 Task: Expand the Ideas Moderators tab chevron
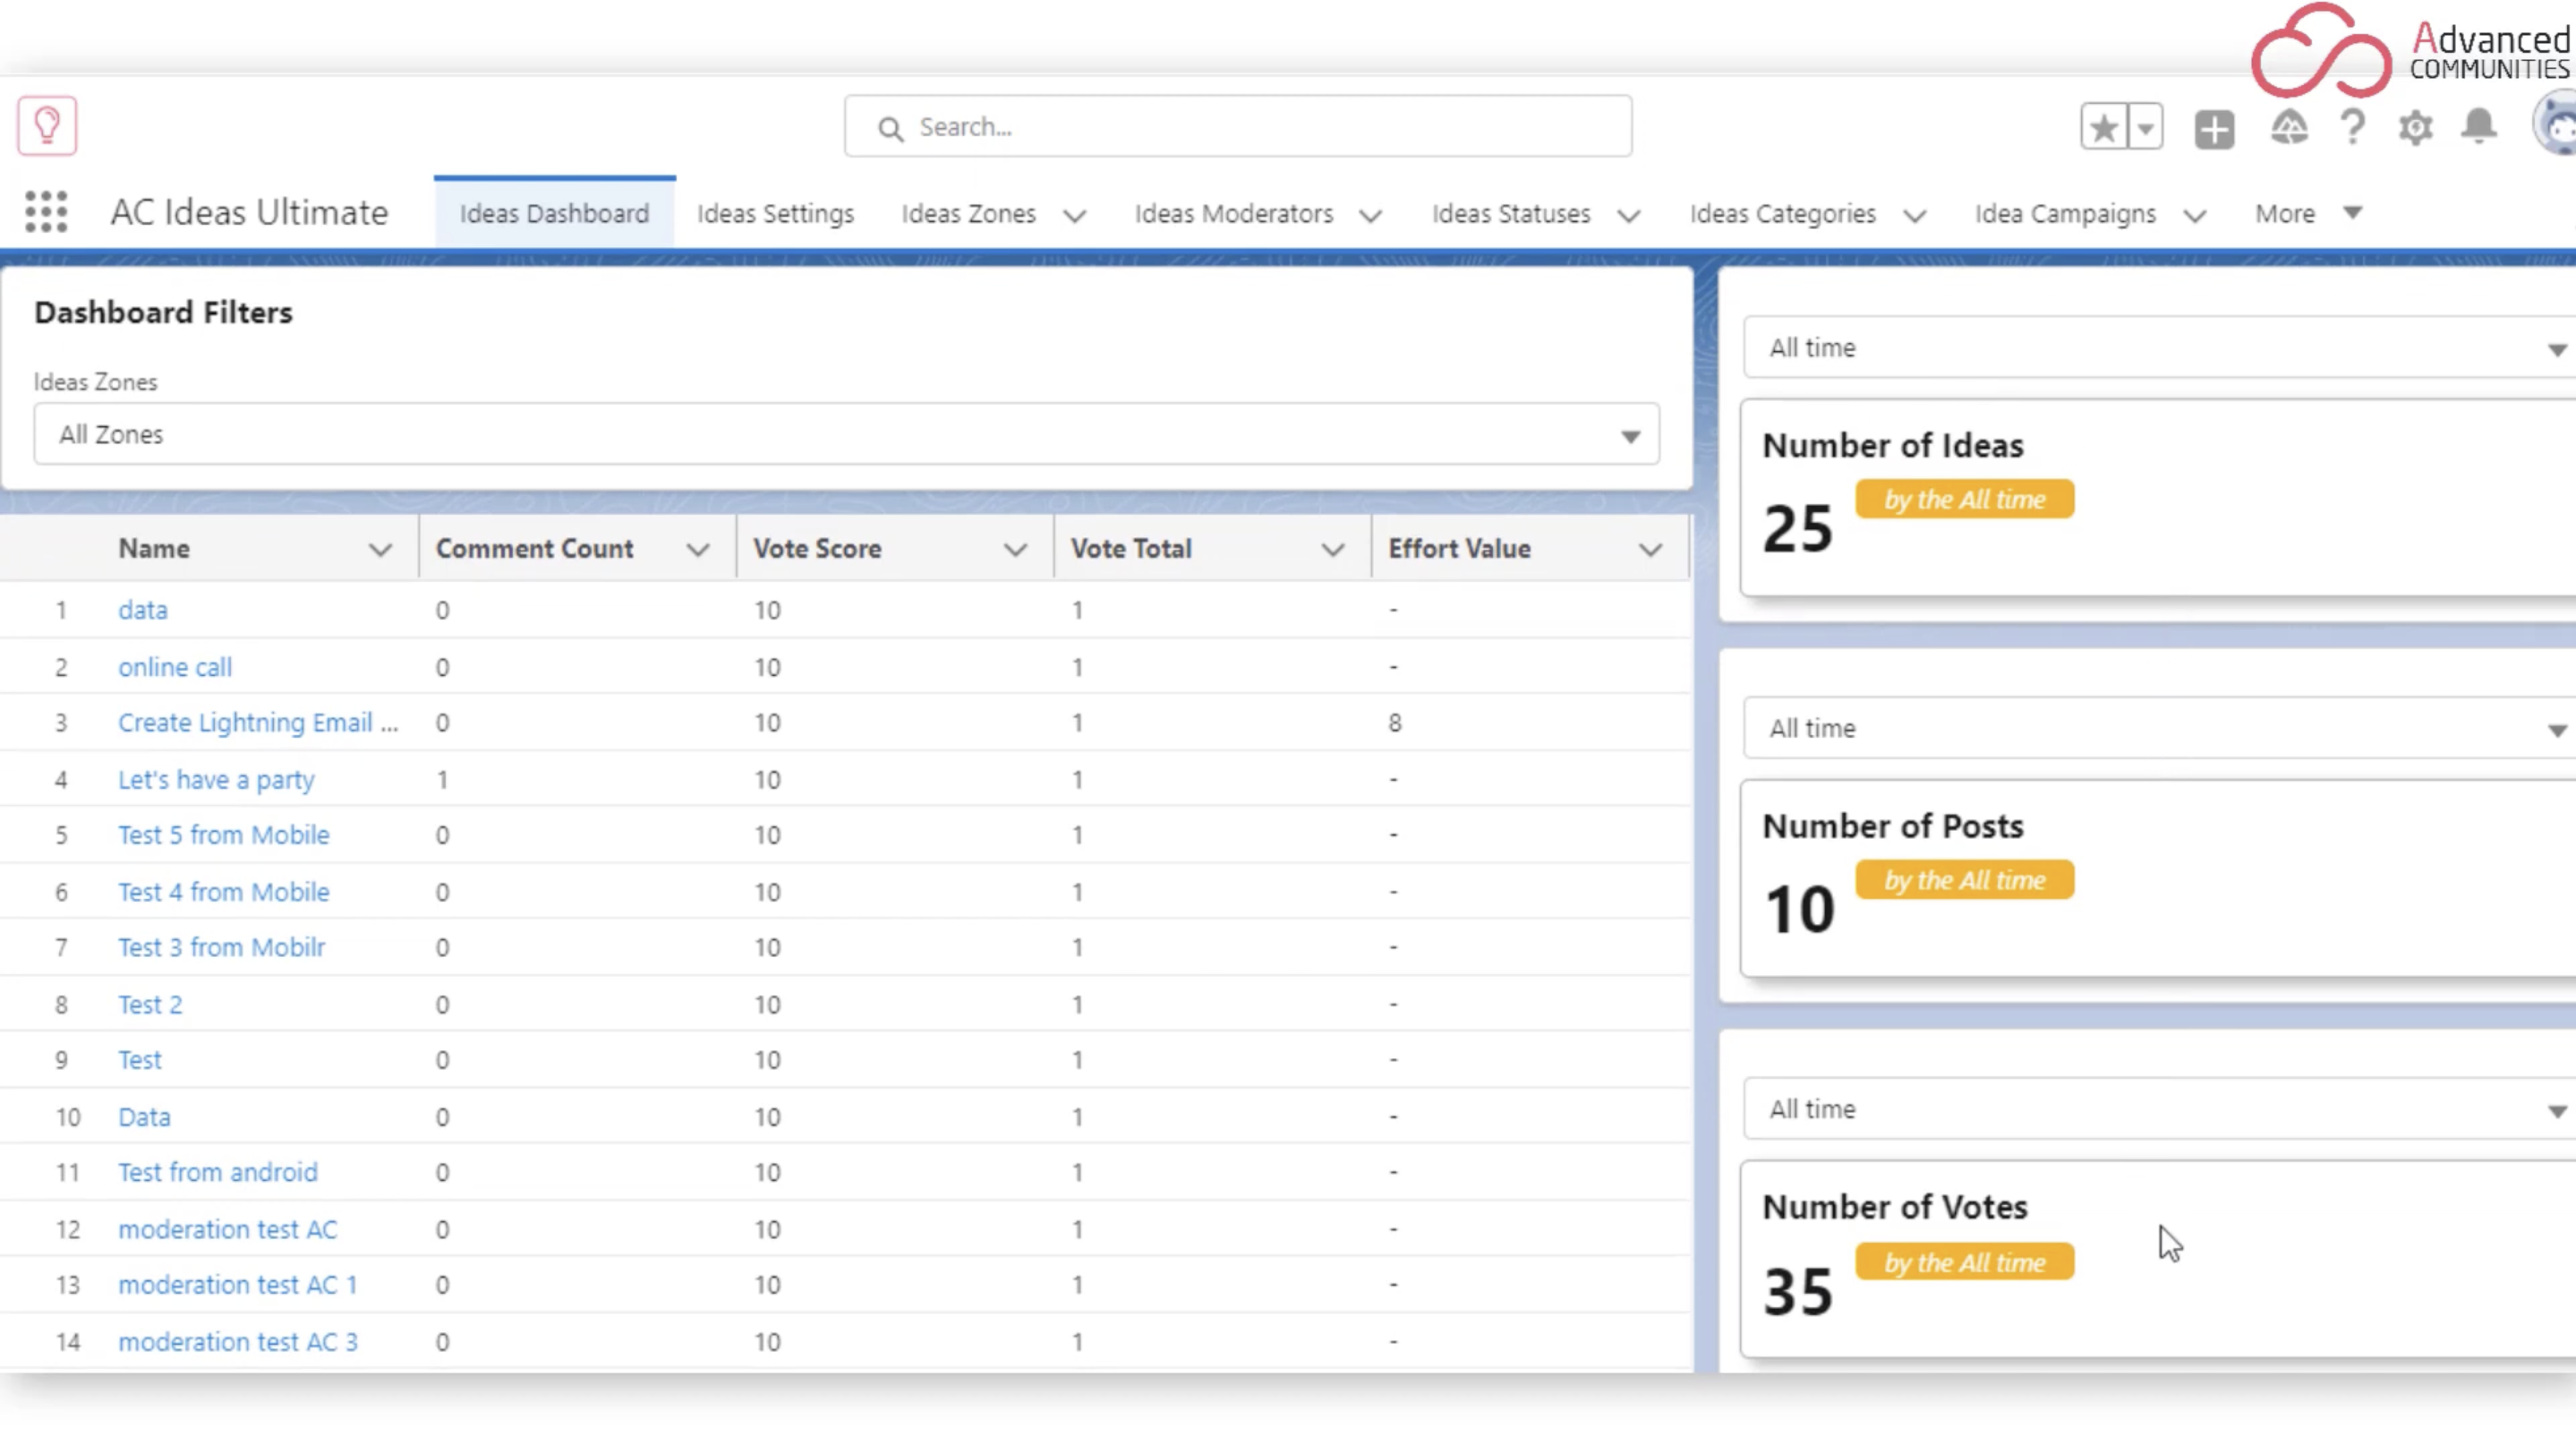point(1371,215)
